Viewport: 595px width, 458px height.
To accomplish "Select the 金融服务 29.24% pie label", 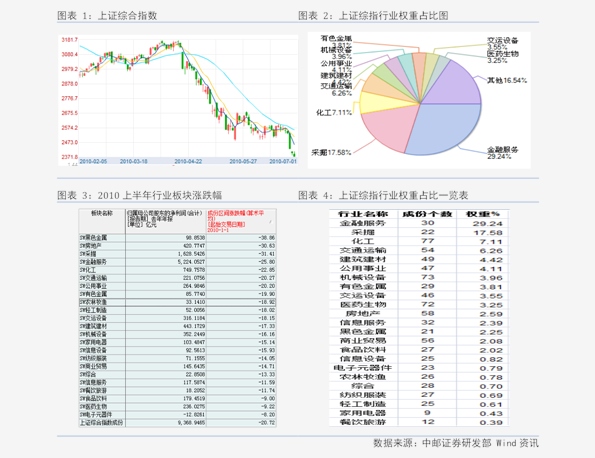I will pos(502,153).
